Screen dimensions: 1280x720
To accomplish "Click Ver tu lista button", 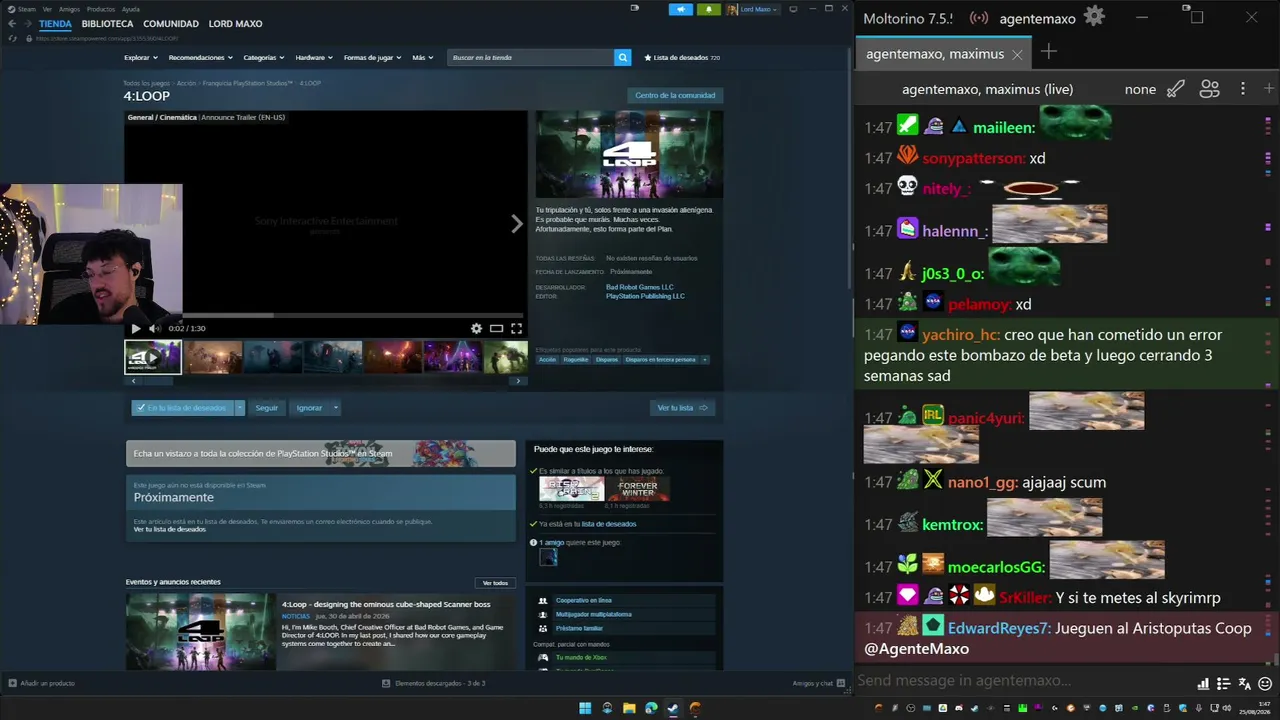I will pyautogui.click(x=682, y=408).
